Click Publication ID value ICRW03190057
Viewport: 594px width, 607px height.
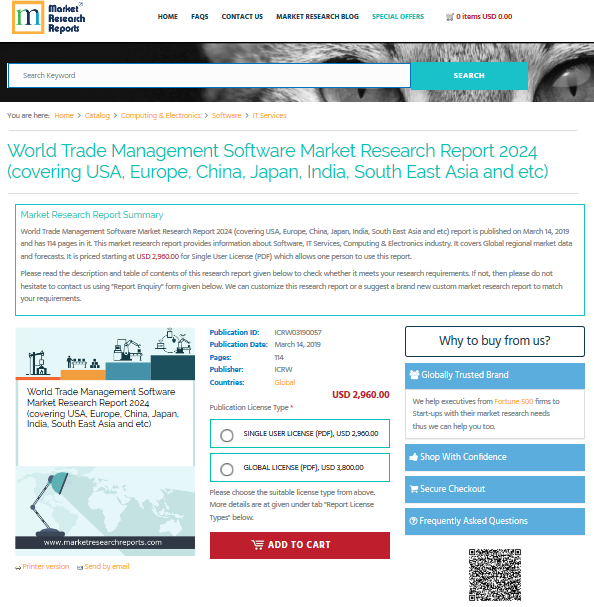298,333
